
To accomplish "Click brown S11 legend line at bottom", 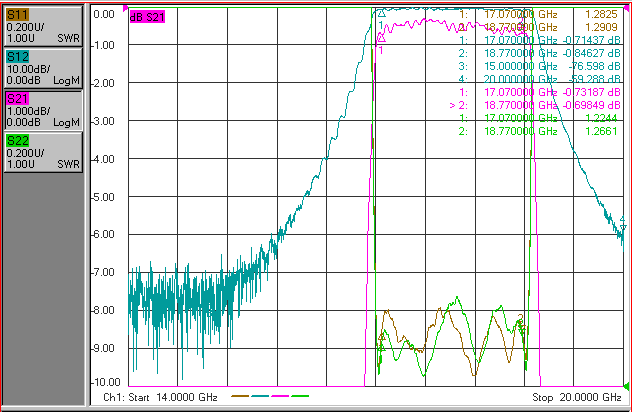I will pyautogui.click(x=240, y=396).
